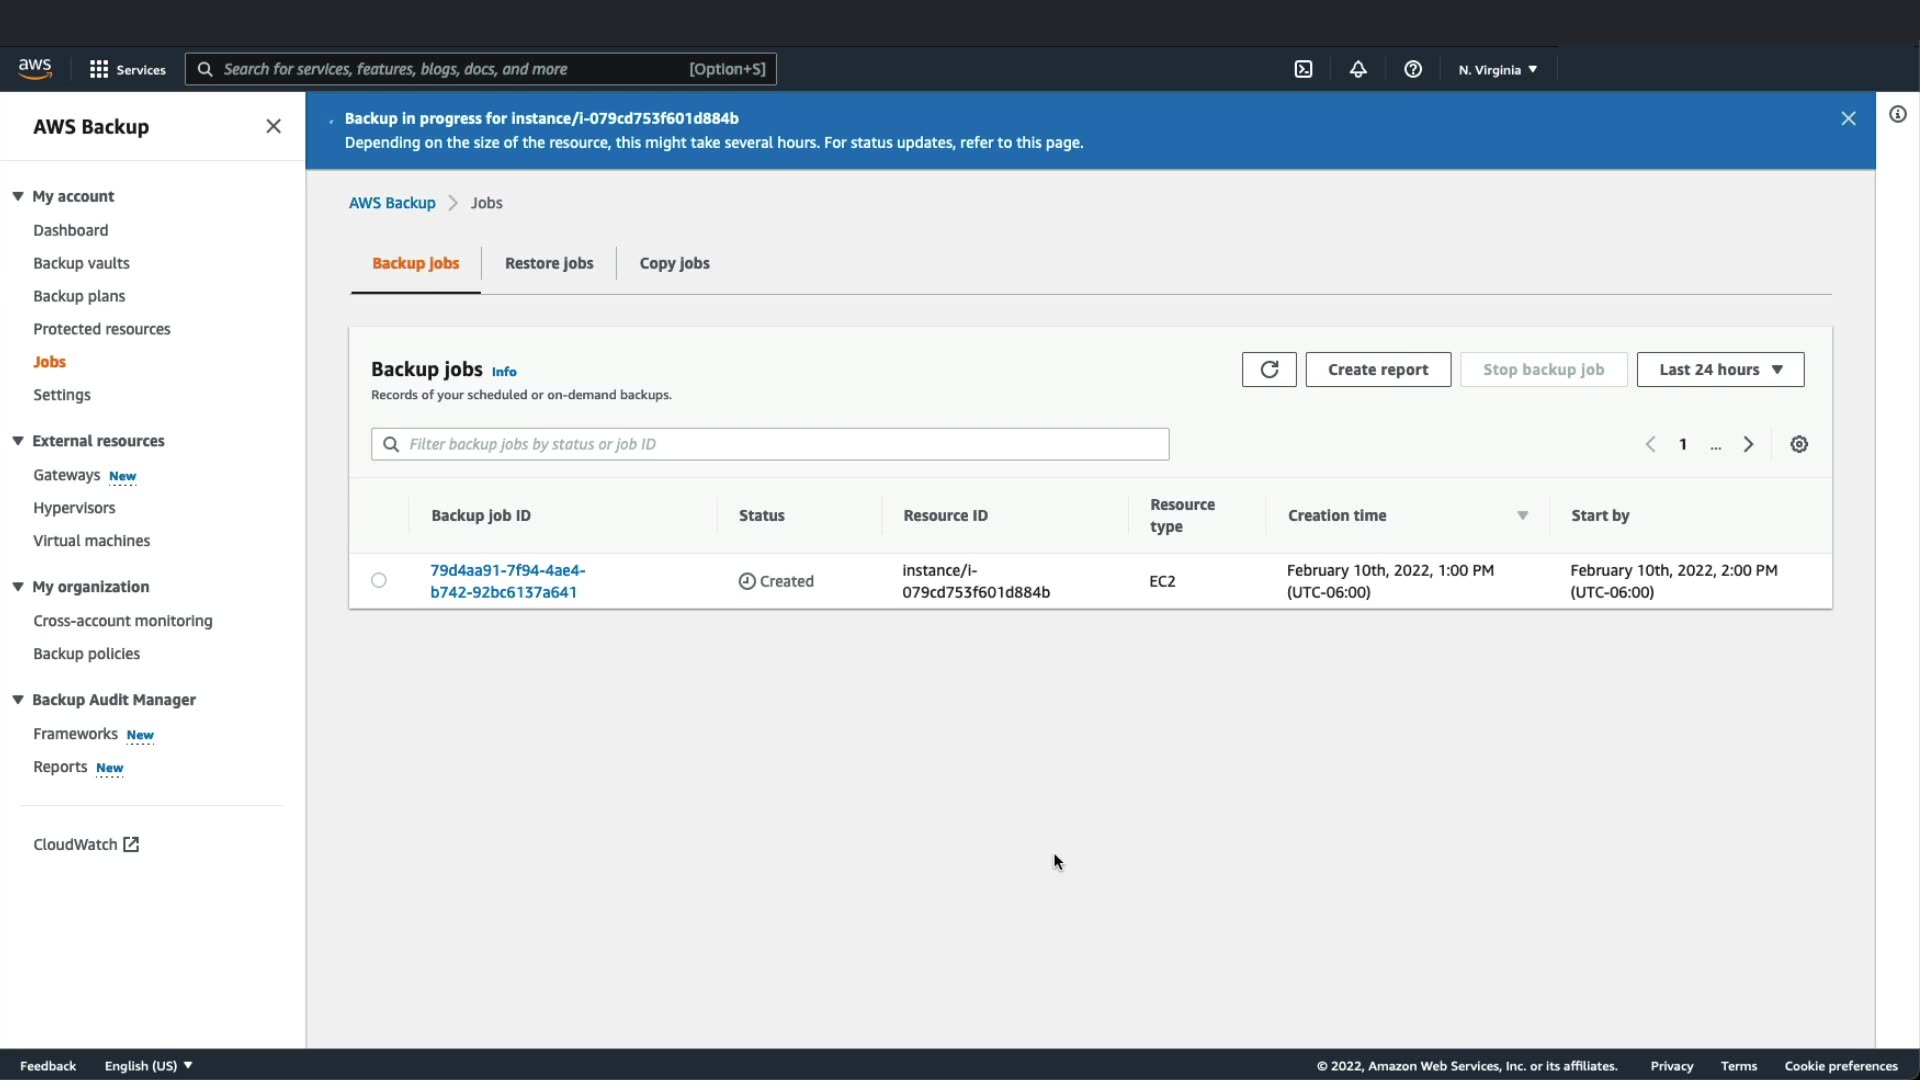This screenshot has height=1080, width=1920.
Task: Go to next page of backup jobs
Action: pos(1748,444)
